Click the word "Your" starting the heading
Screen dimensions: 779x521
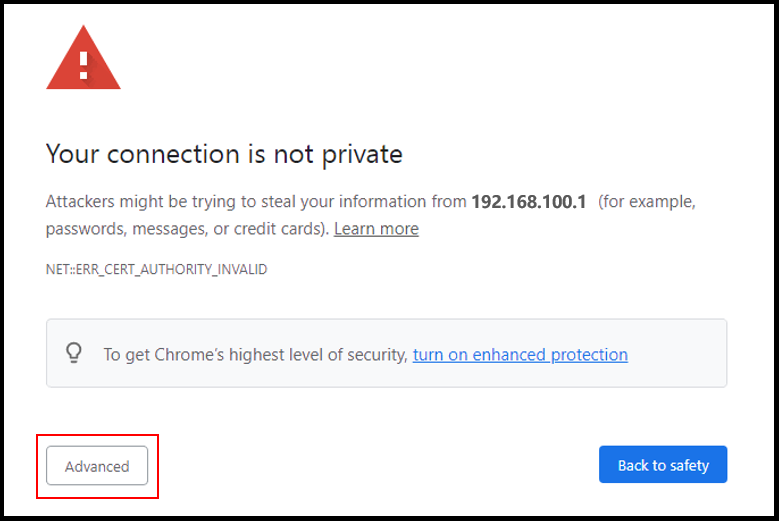(73, 154)
